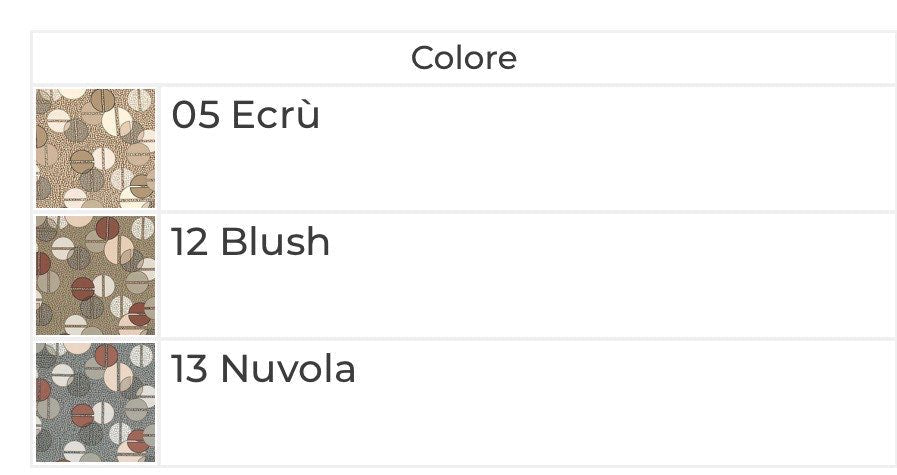
Task: Click the word Nuvola
Action: (288, 369)
